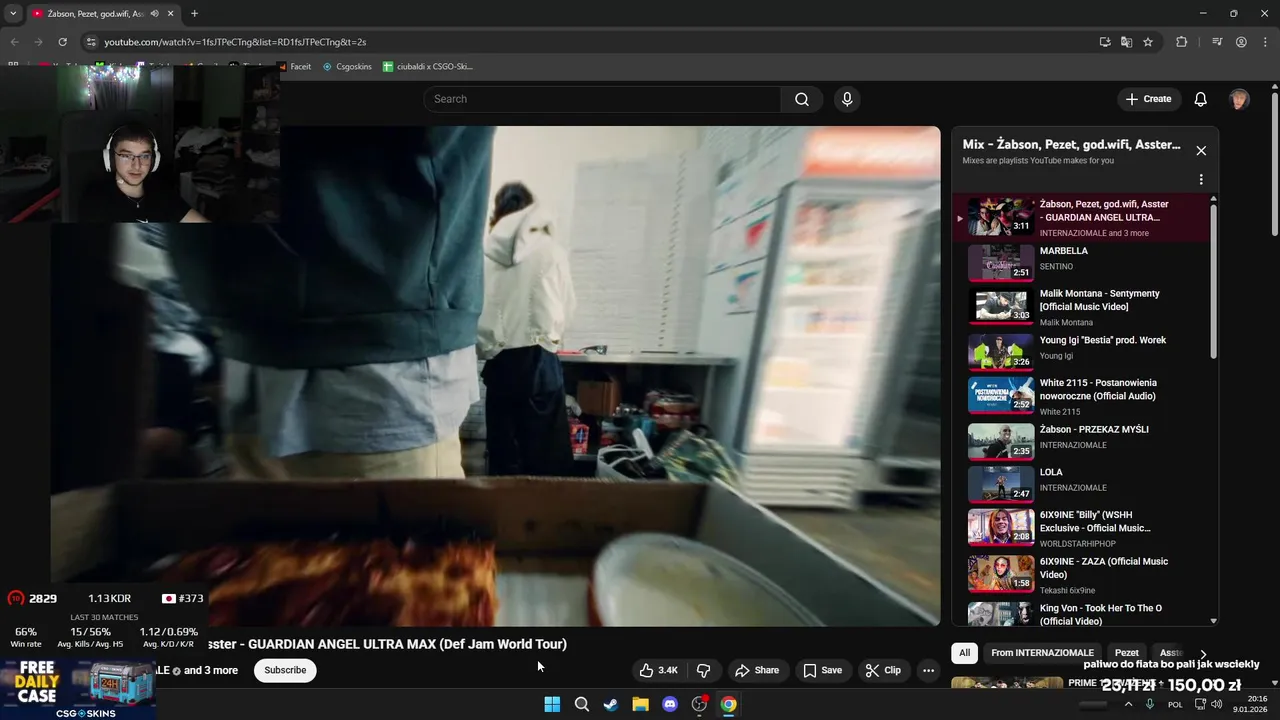
Task: Open POL language input switcher
Action: 1175,704
